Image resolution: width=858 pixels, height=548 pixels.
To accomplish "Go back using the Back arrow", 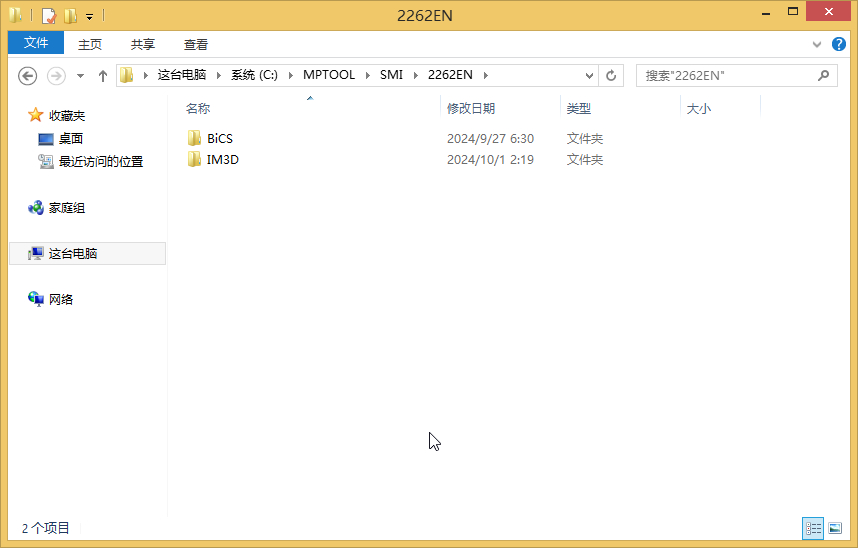I will point(28,76).
